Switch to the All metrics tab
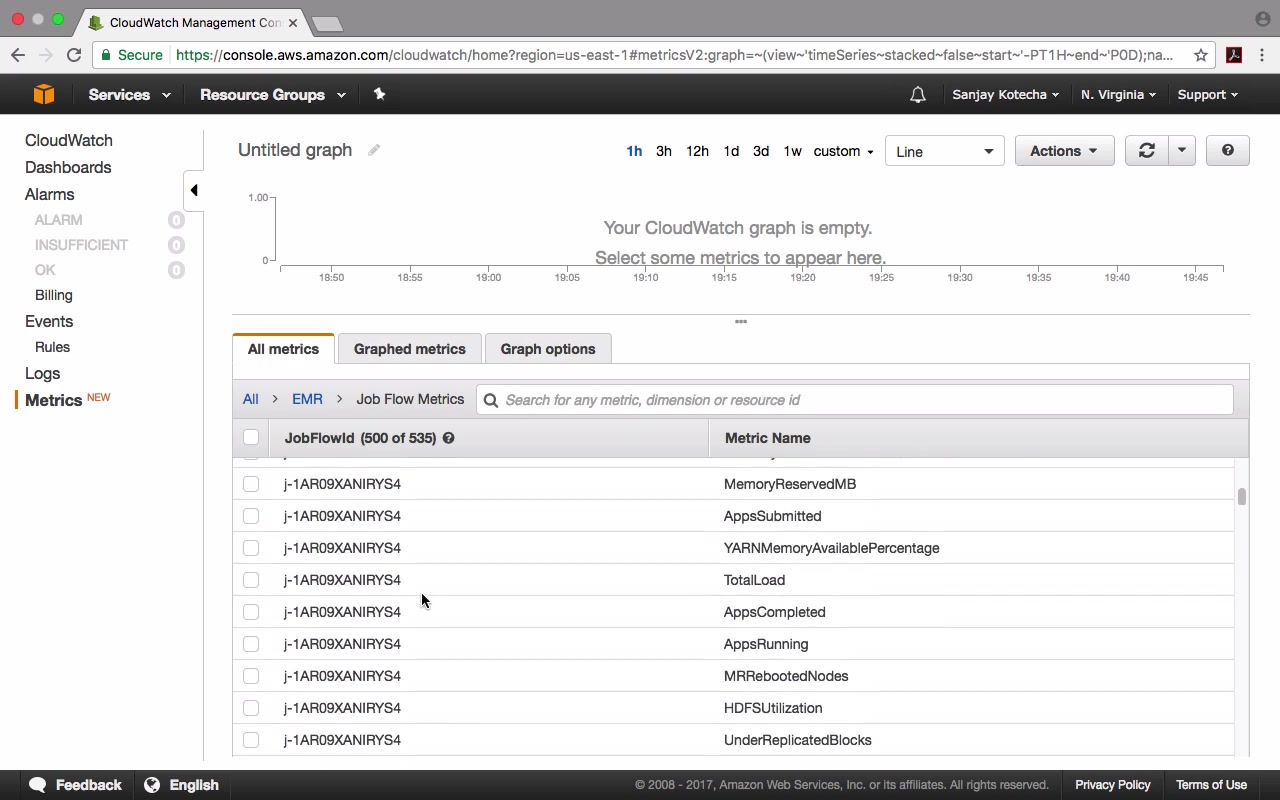Screen dimensions: 1280x800 (283, 349)
